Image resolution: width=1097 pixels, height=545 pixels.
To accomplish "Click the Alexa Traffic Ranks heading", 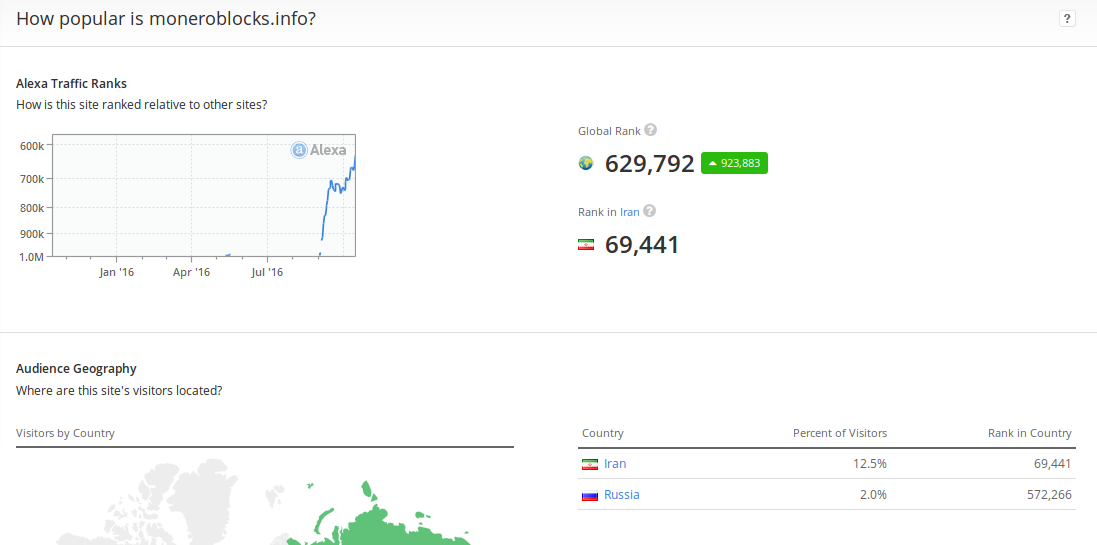I will (71, 83).
